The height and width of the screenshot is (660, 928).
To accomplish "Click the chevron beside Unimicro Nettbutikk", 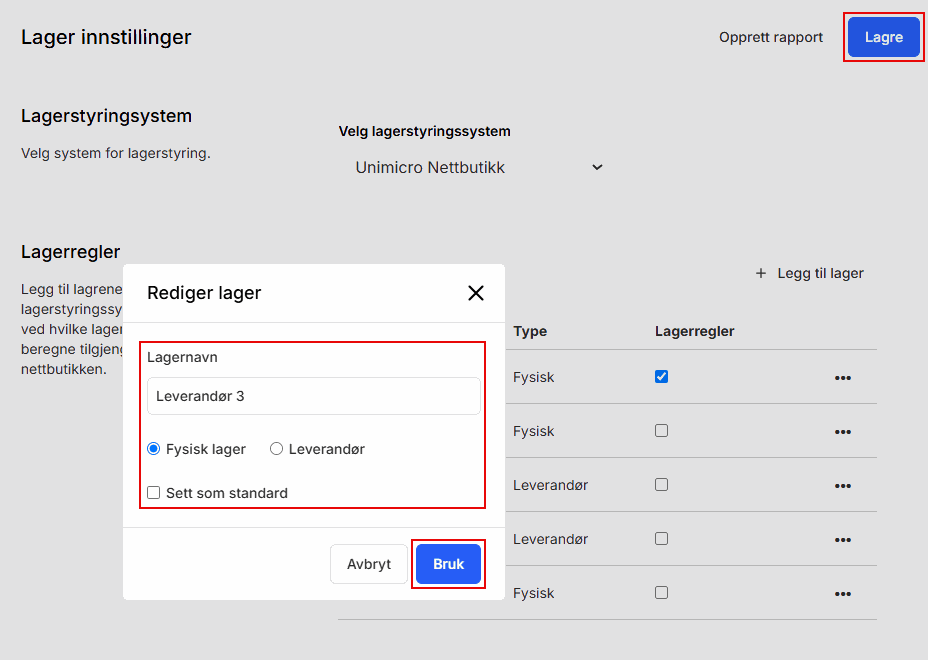I will 597,167.
